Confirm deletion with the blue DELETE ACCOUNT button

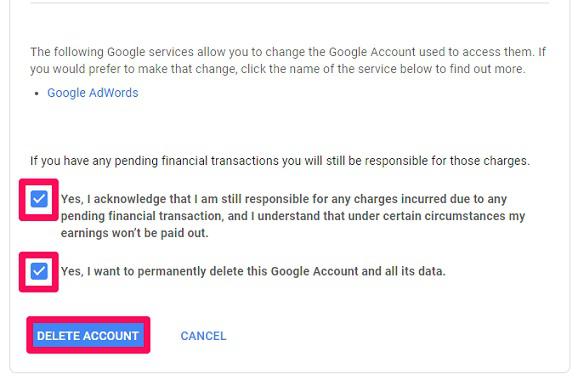[x=88, y=335]
